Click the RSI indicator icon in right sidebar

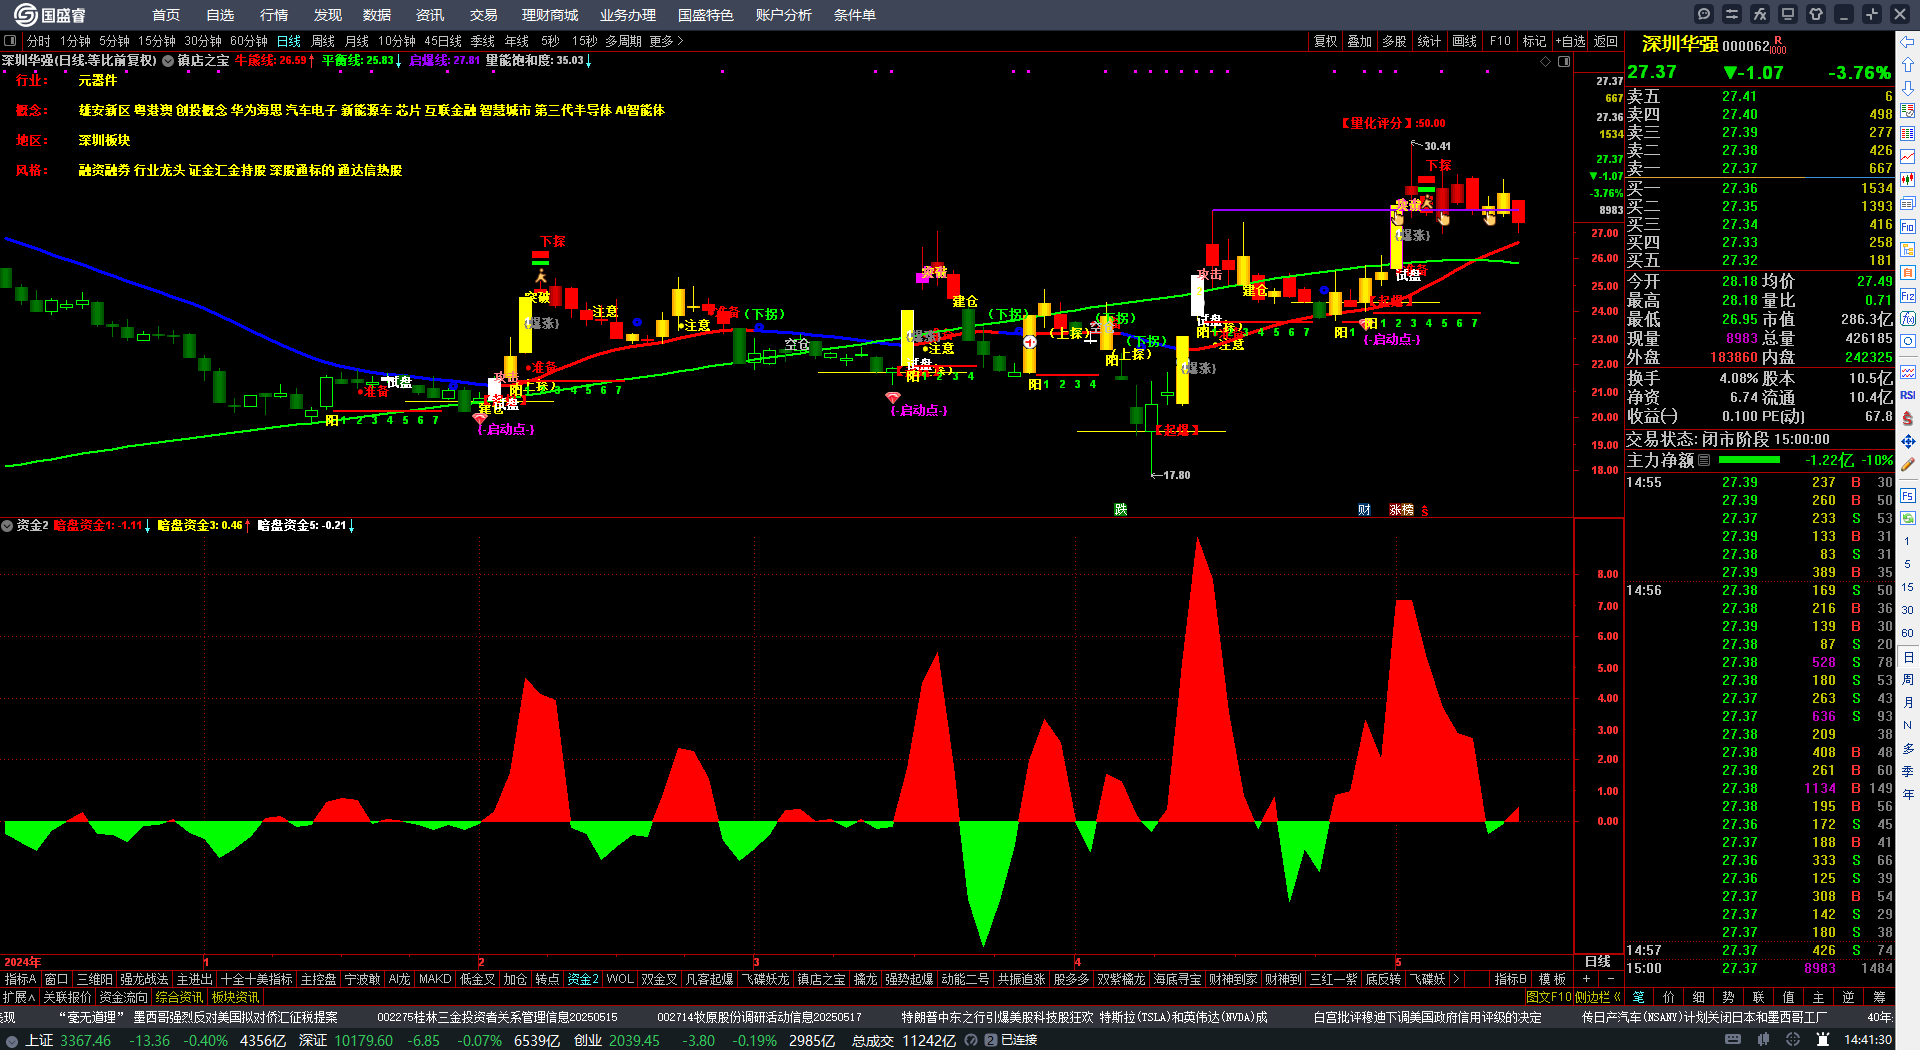pyautogui.click(x=1908, y=395)
